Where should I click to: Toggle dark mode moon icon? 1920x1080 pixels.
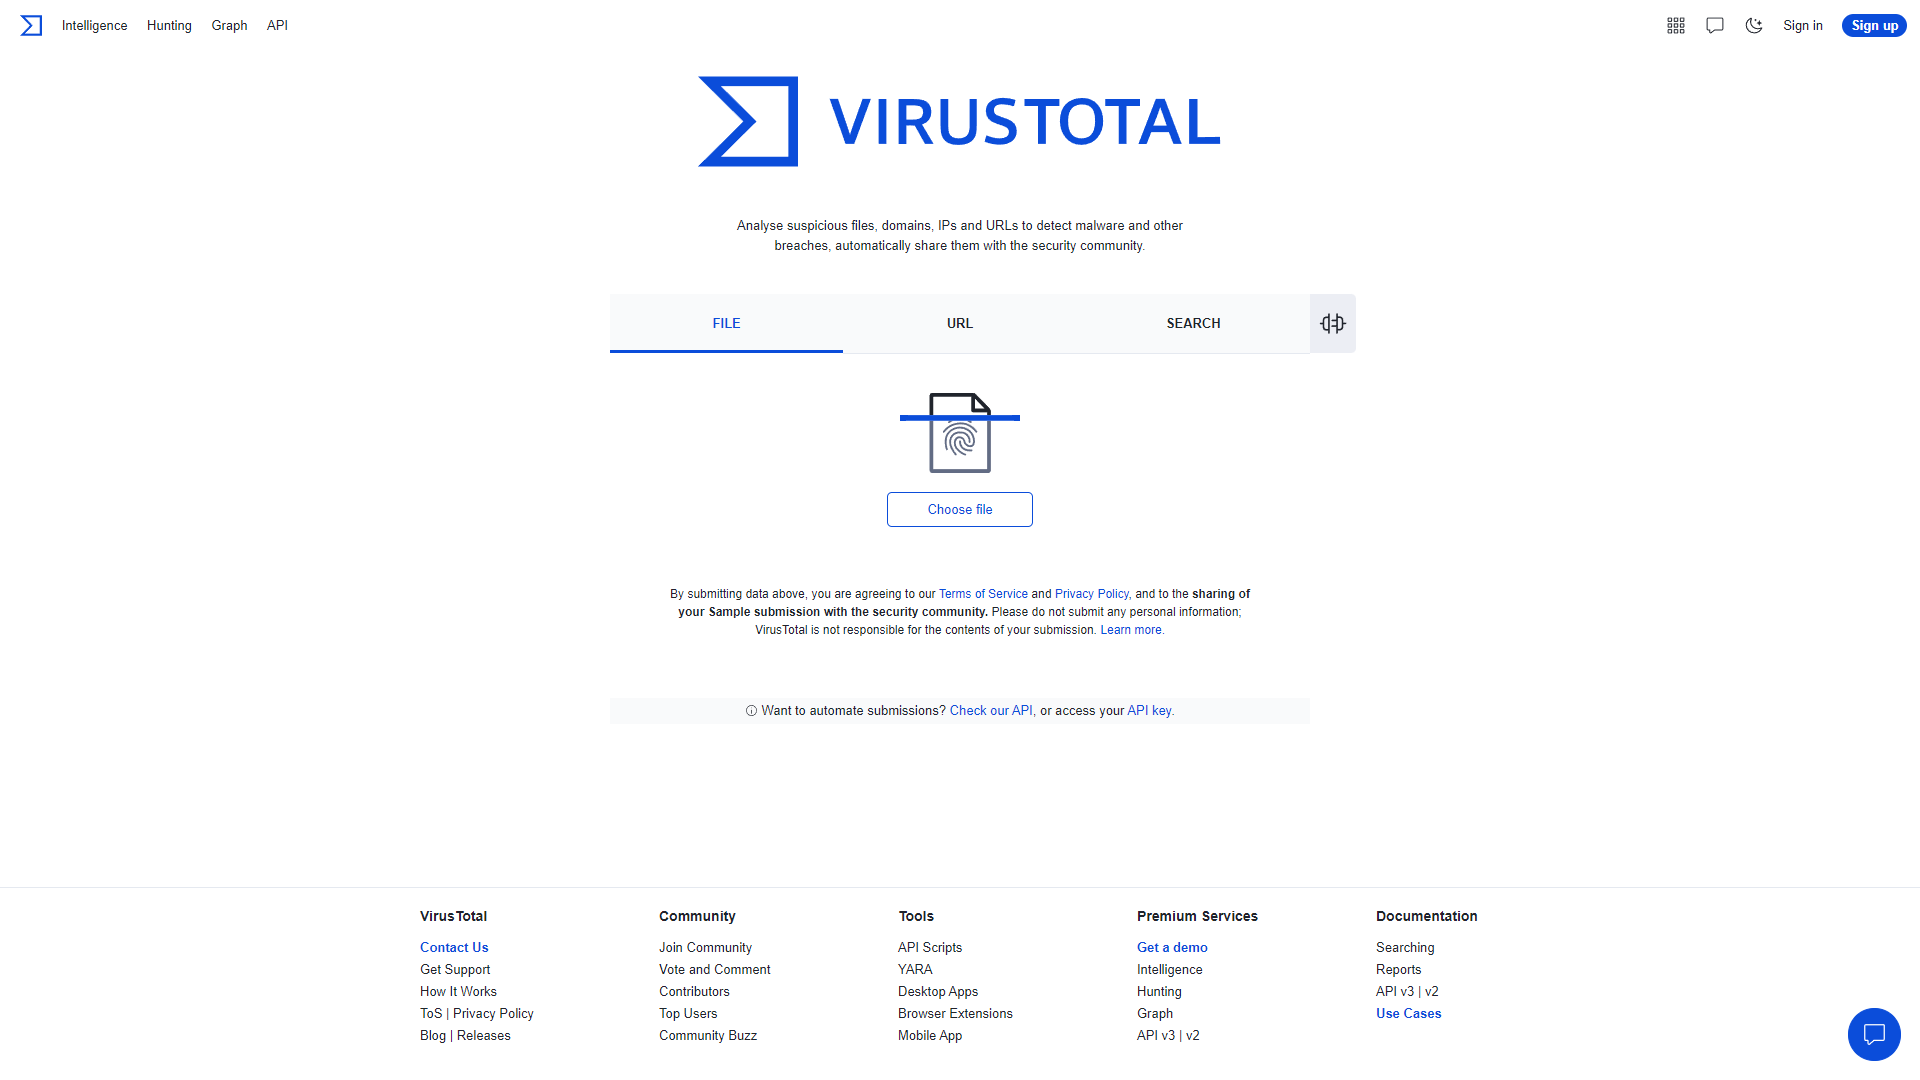click(x=1754, y=26)
